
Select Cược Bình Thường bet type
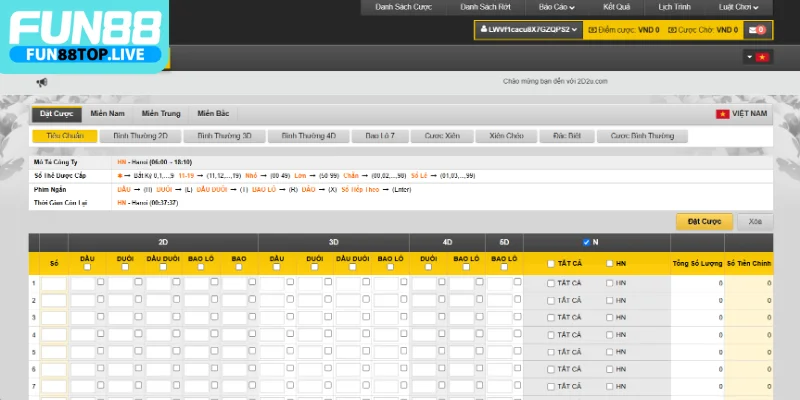pyautogui.click(x=642, y=136)
